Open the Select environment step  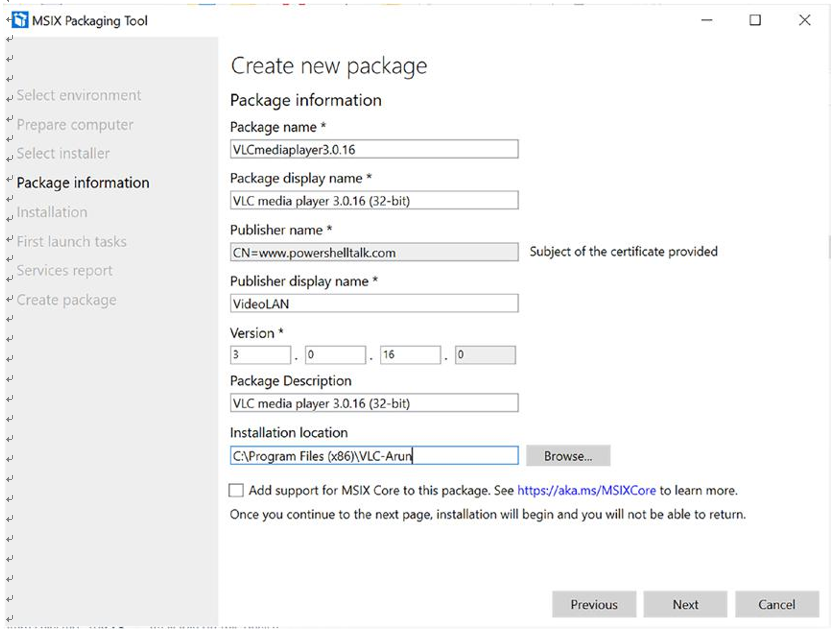79,95
